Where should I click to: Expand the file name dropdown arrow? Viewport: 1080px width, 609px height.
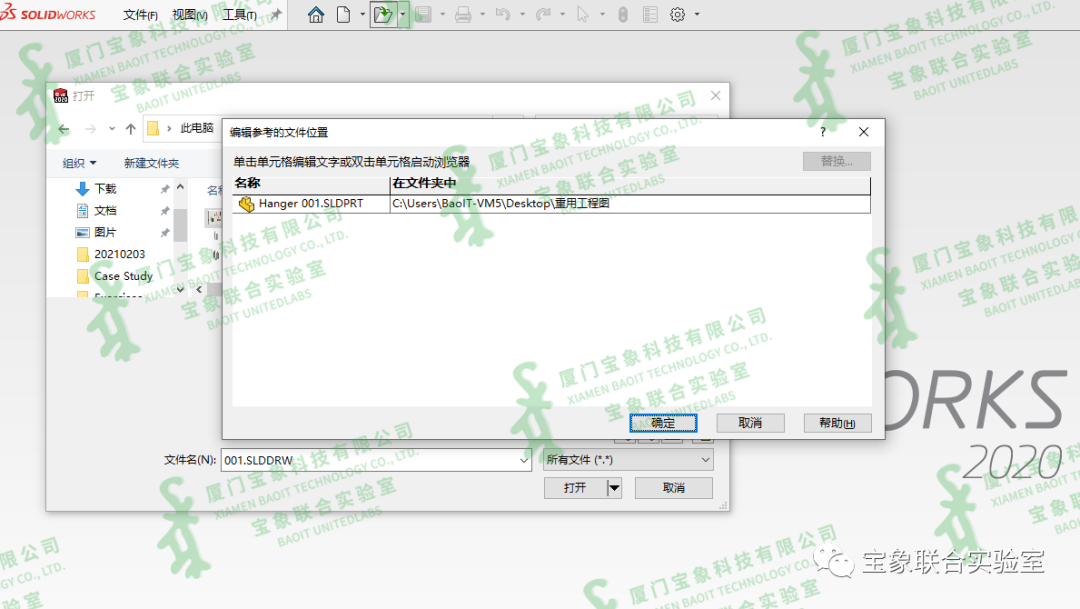[524, 460]
